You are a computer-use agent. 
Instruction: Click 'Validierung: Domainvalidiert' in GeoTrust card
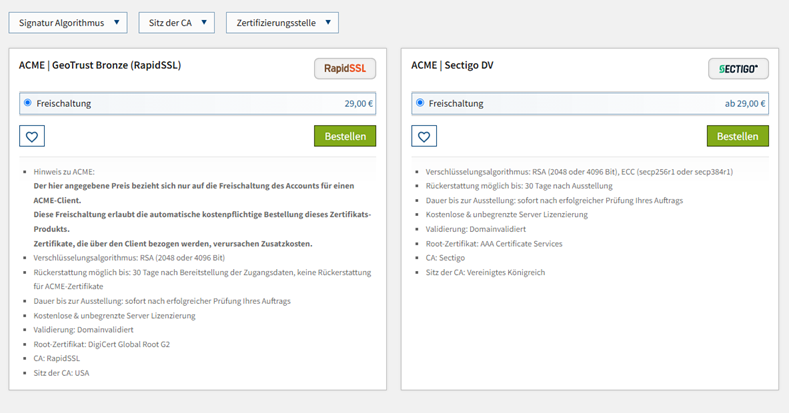point(84,329)
